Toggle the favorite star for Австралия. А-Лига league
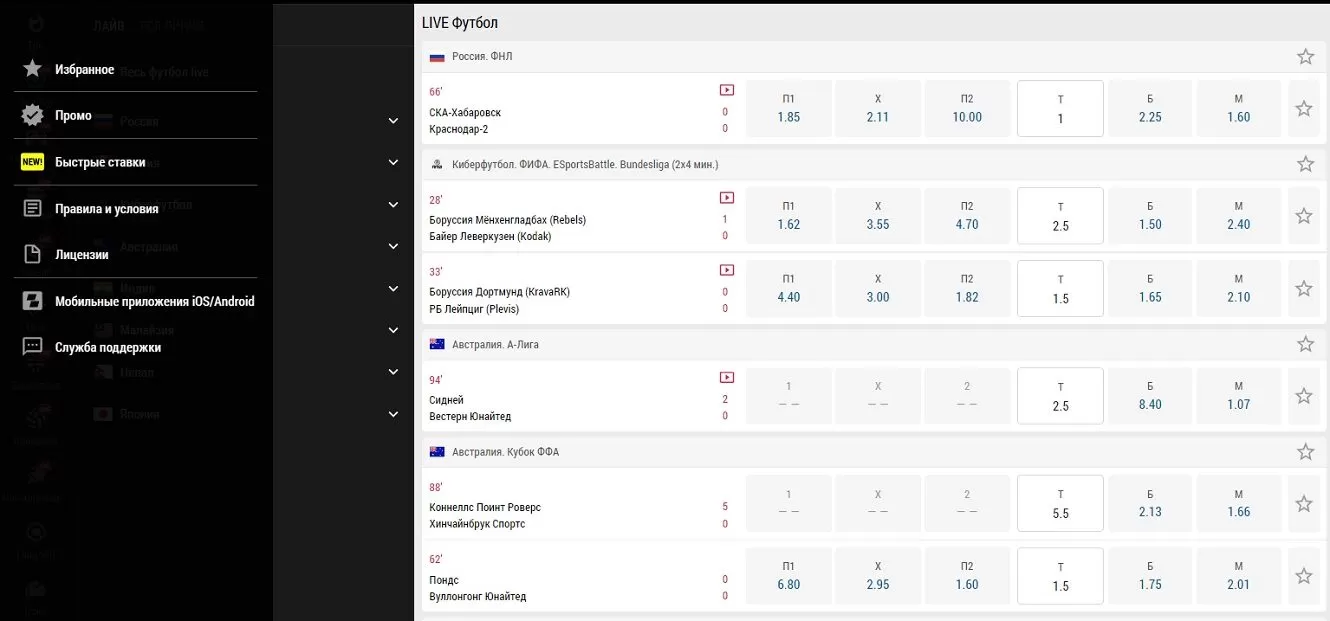Image resolution: width=1330 pixels, height=621 pixels. tap(1305, 345)
